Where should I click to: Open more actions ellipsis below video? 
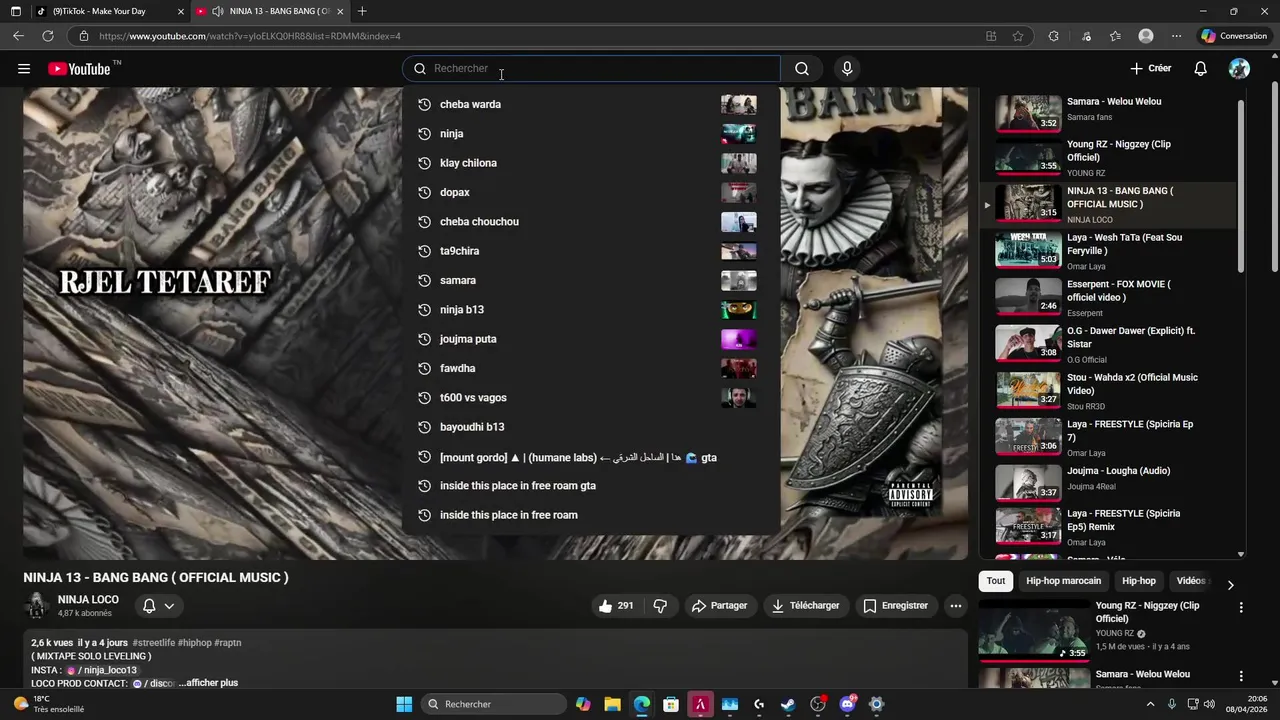pyautogui.click(x=956, y=606)
